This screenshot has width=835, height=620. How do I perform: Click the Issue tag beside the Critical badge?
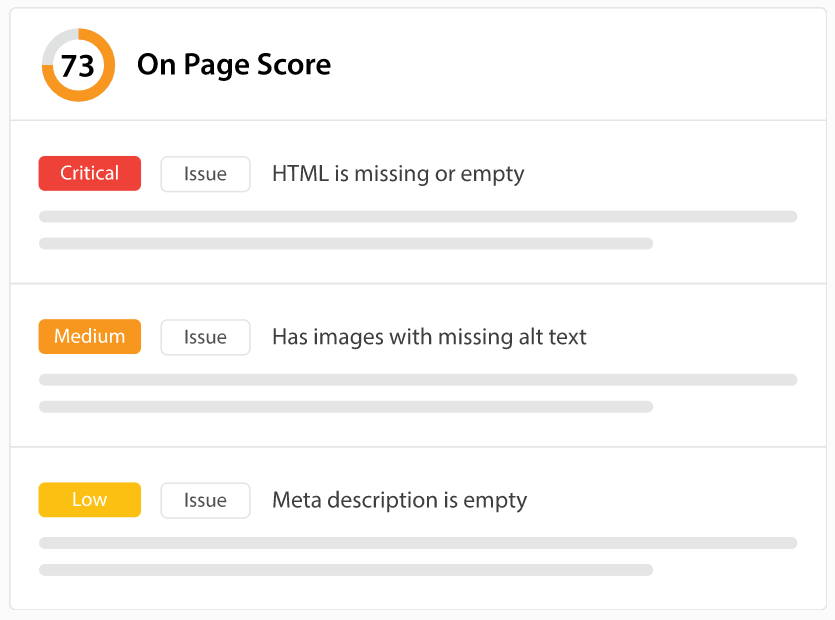coord(205,174)
